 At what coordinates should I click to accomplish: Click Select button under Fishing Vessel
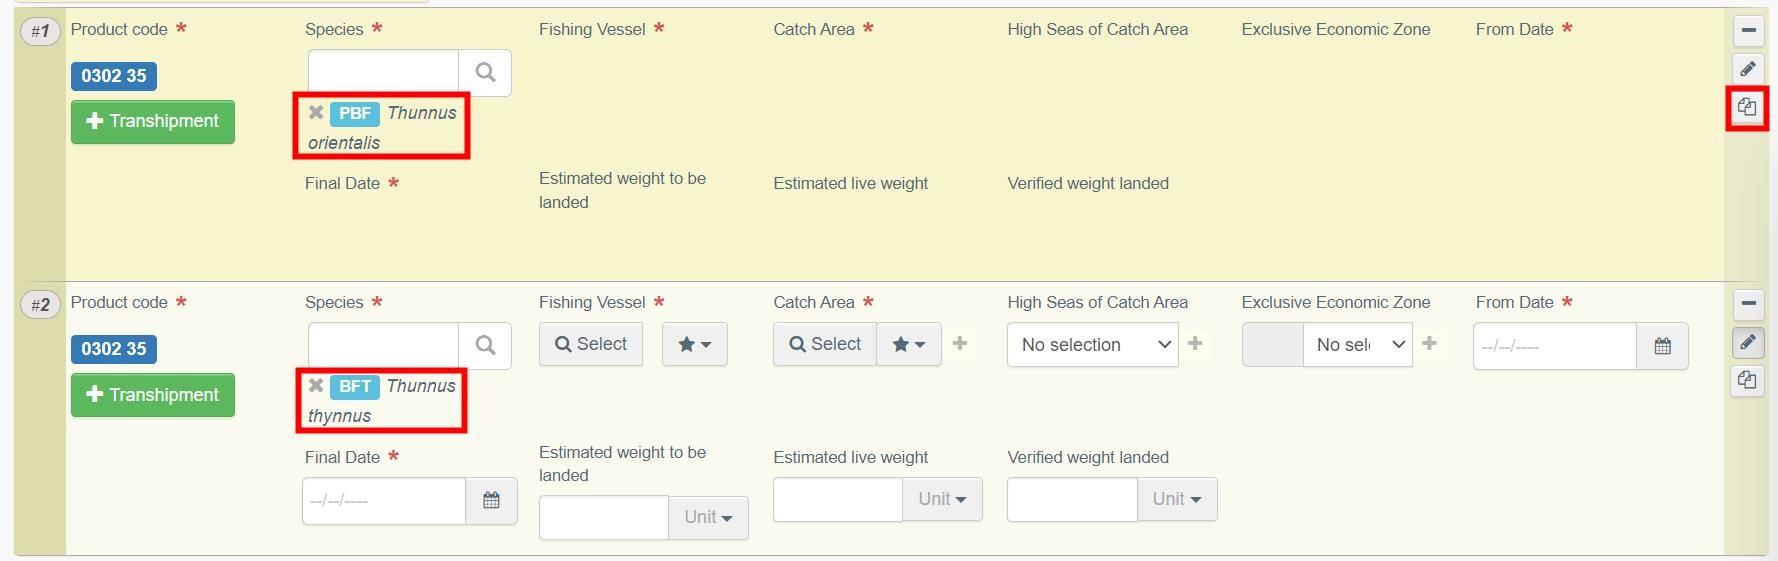(591, 345)
